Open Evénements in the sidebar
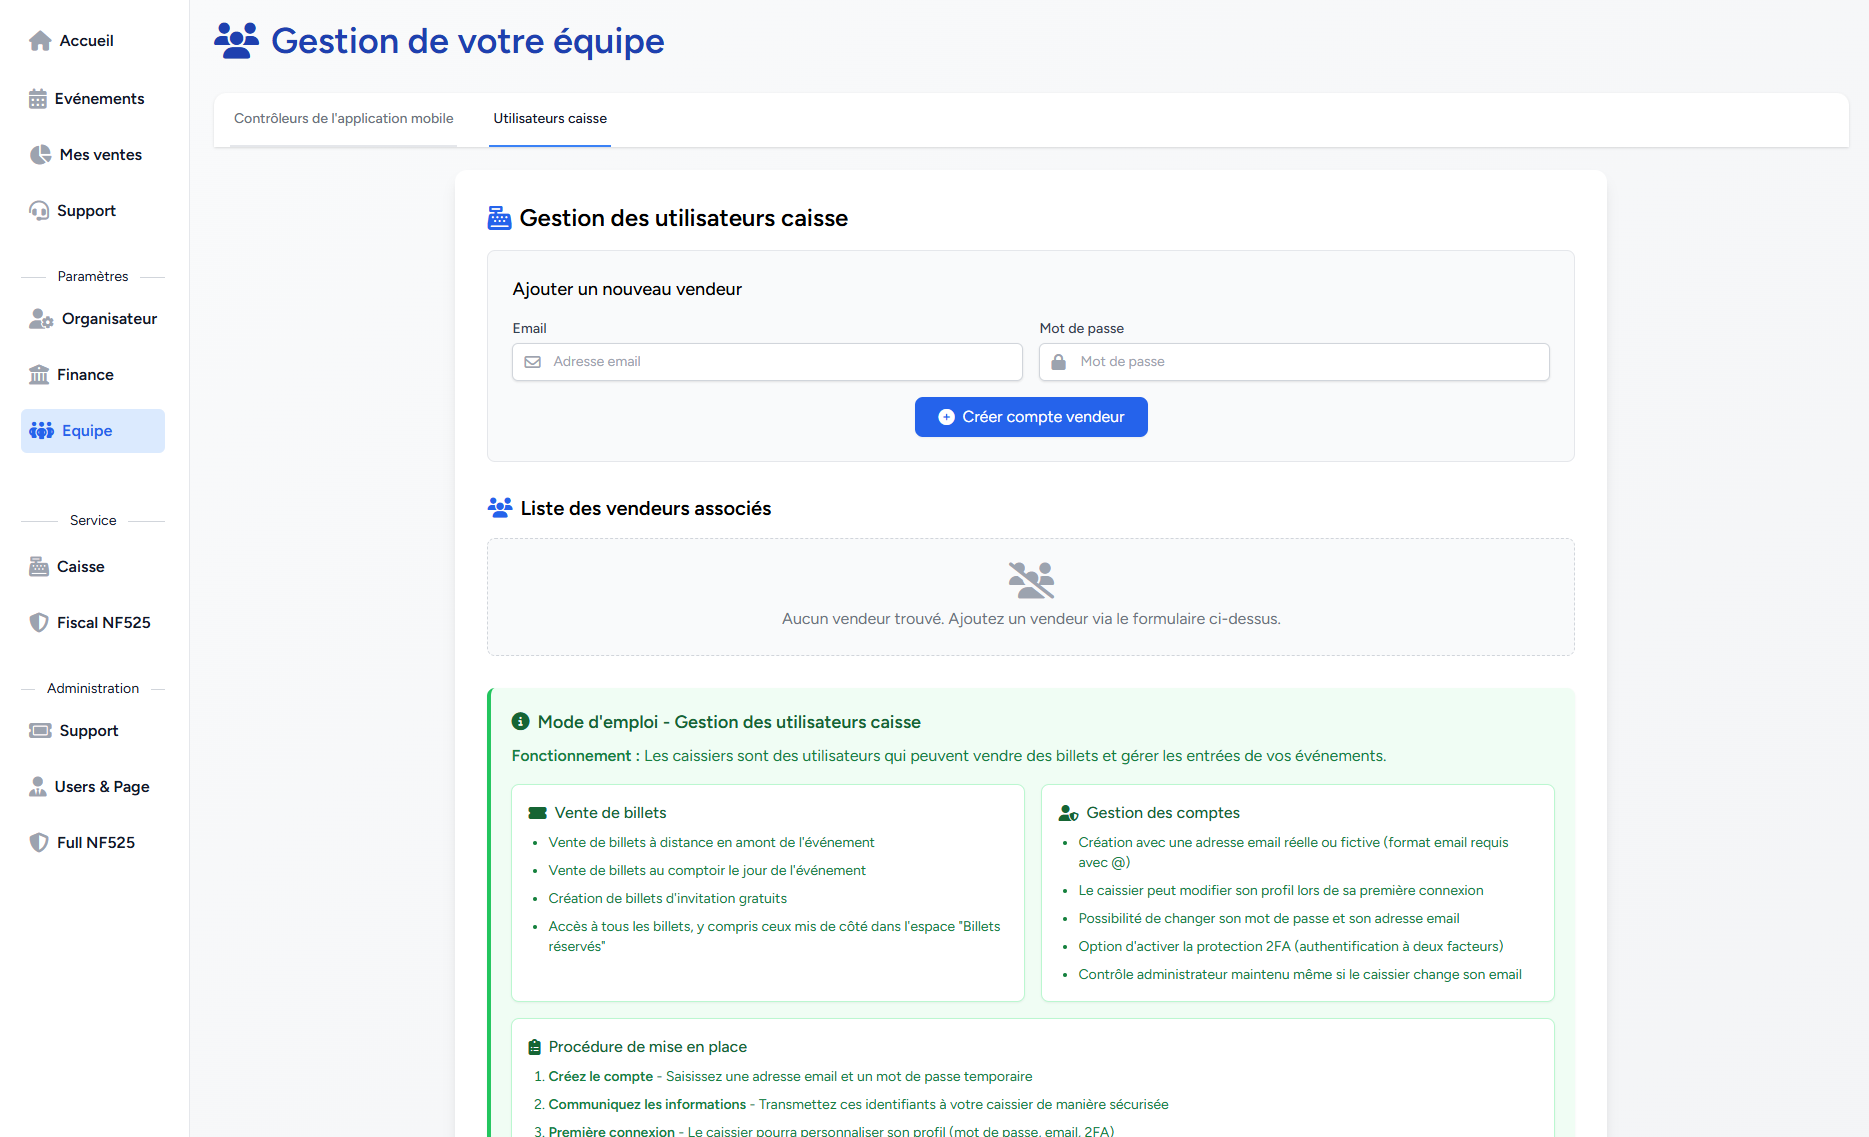Image resolution: width=1869 pixels, height=1137 pixels. pyautogui.click(x=93, y=99)
